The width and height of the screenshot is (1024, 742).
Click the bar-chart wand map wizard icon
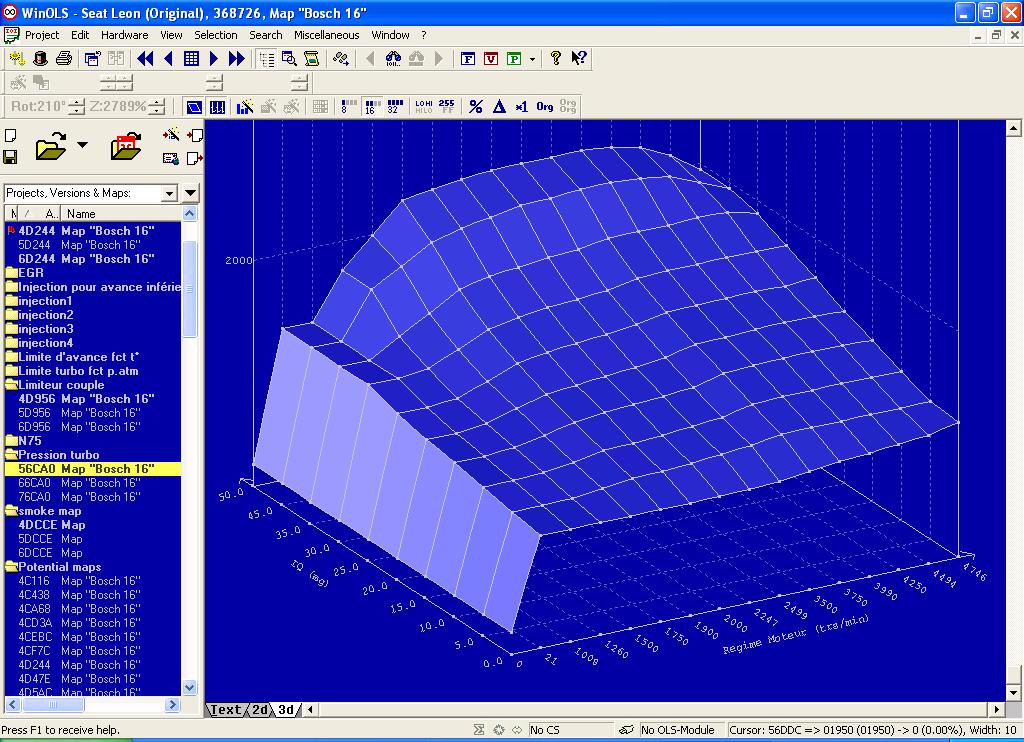pos(245,106)
